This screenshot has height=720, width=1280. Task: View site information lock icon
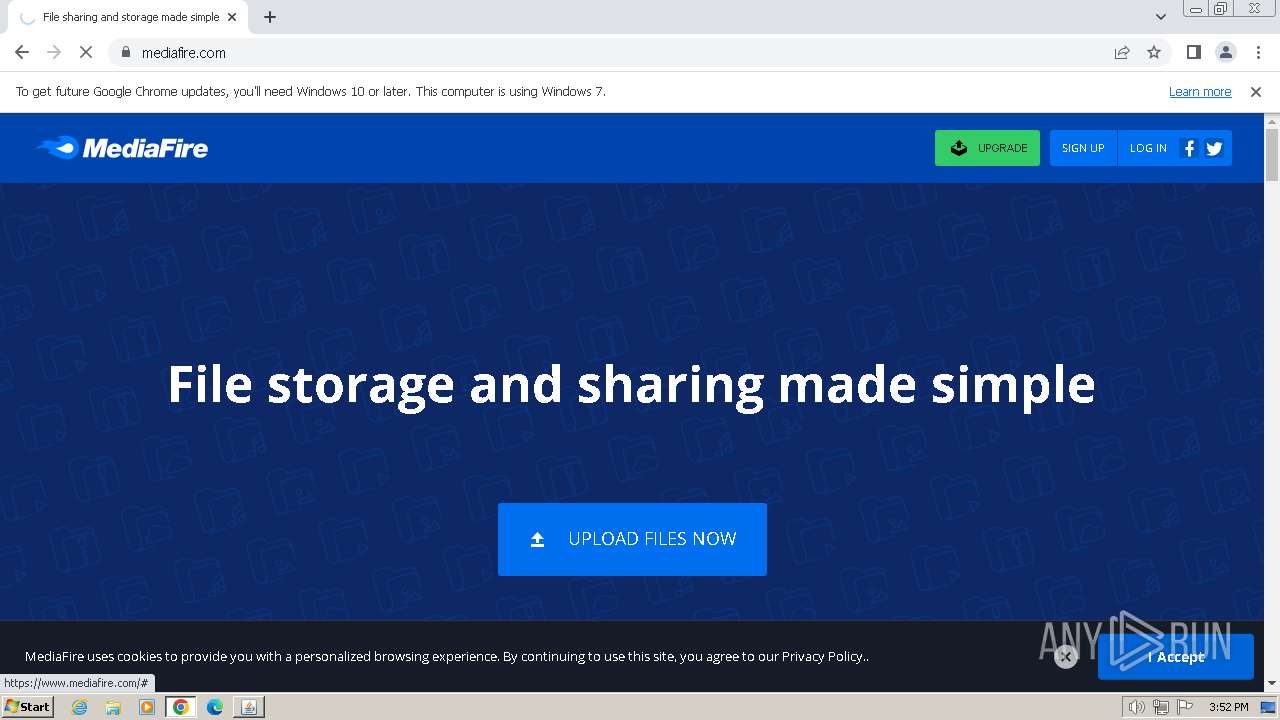pyautogui.click(x=125, y=52)
